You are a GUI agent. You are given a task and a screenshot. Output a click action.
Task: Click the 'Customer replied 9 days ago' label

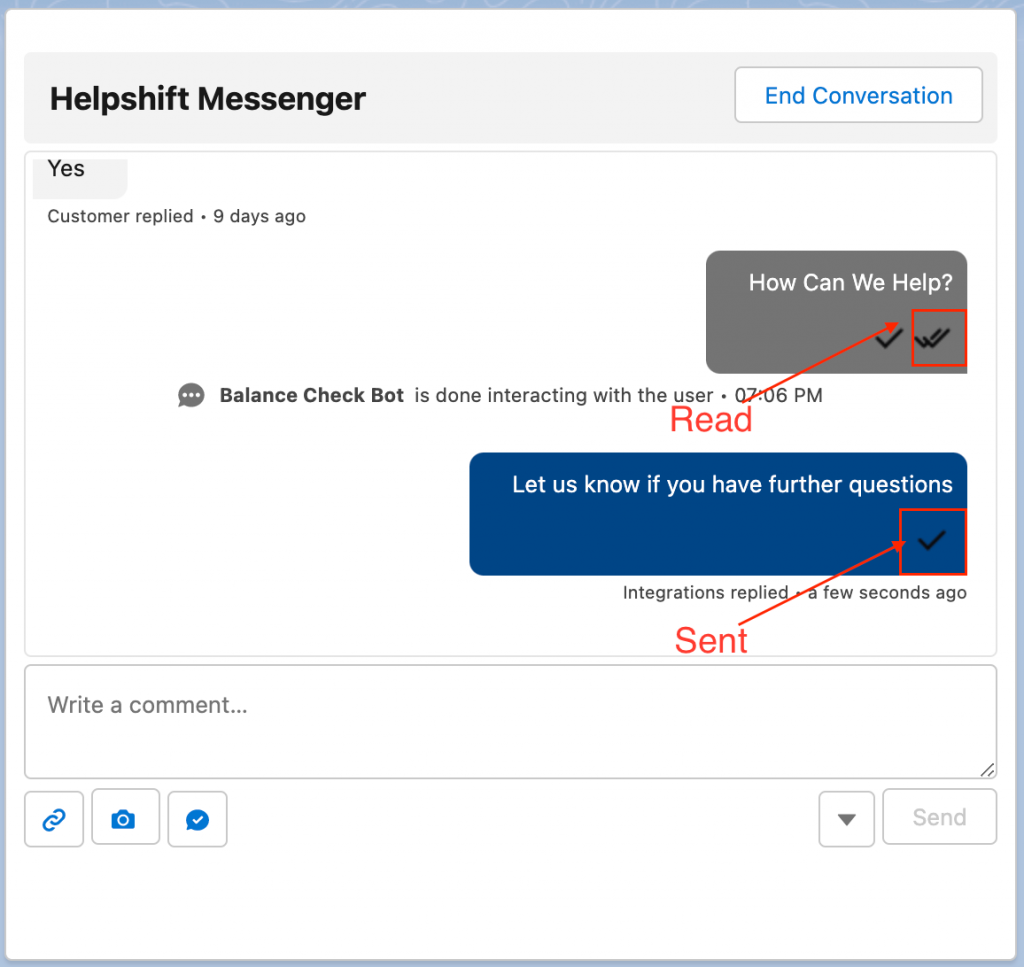pos(177,216)
